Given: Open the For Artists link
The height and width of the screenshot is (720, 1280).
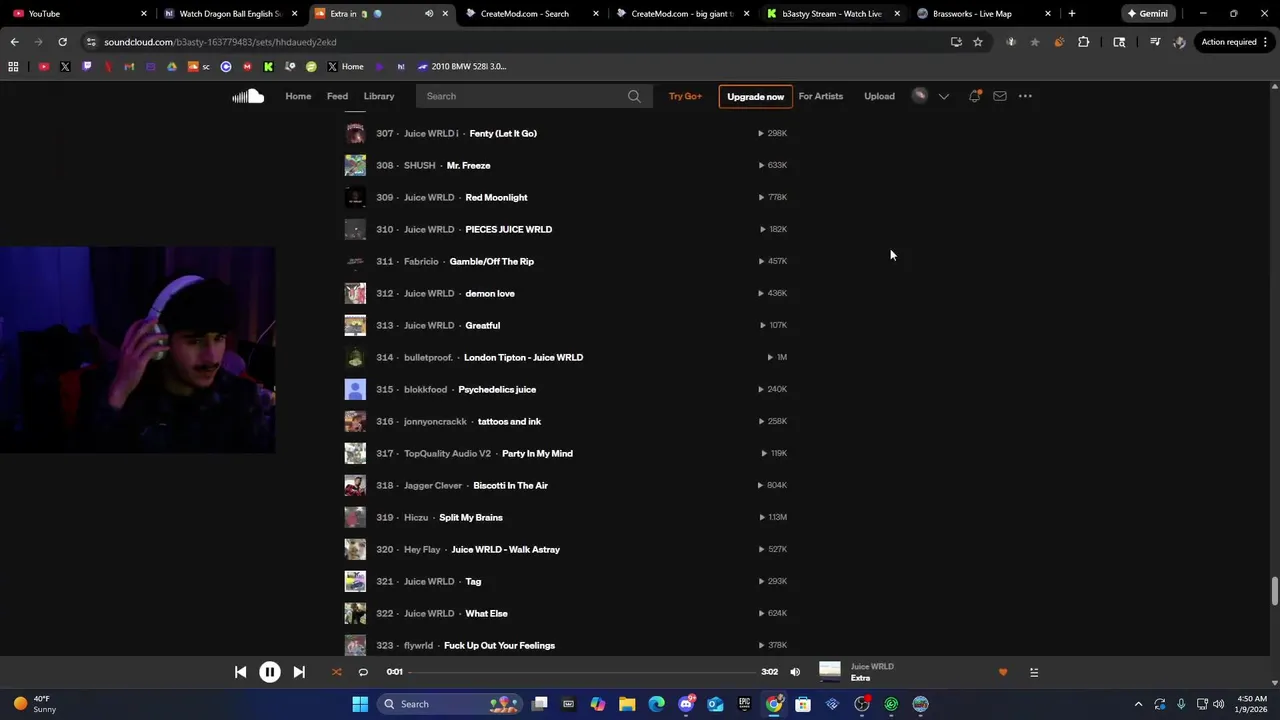Looking at the screenshot, I should click(820, 96).
